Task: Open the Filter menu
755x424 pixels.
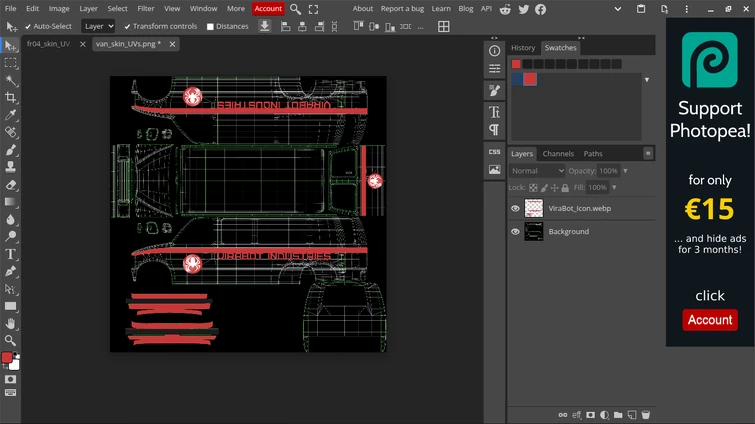Action: (146, 9)
